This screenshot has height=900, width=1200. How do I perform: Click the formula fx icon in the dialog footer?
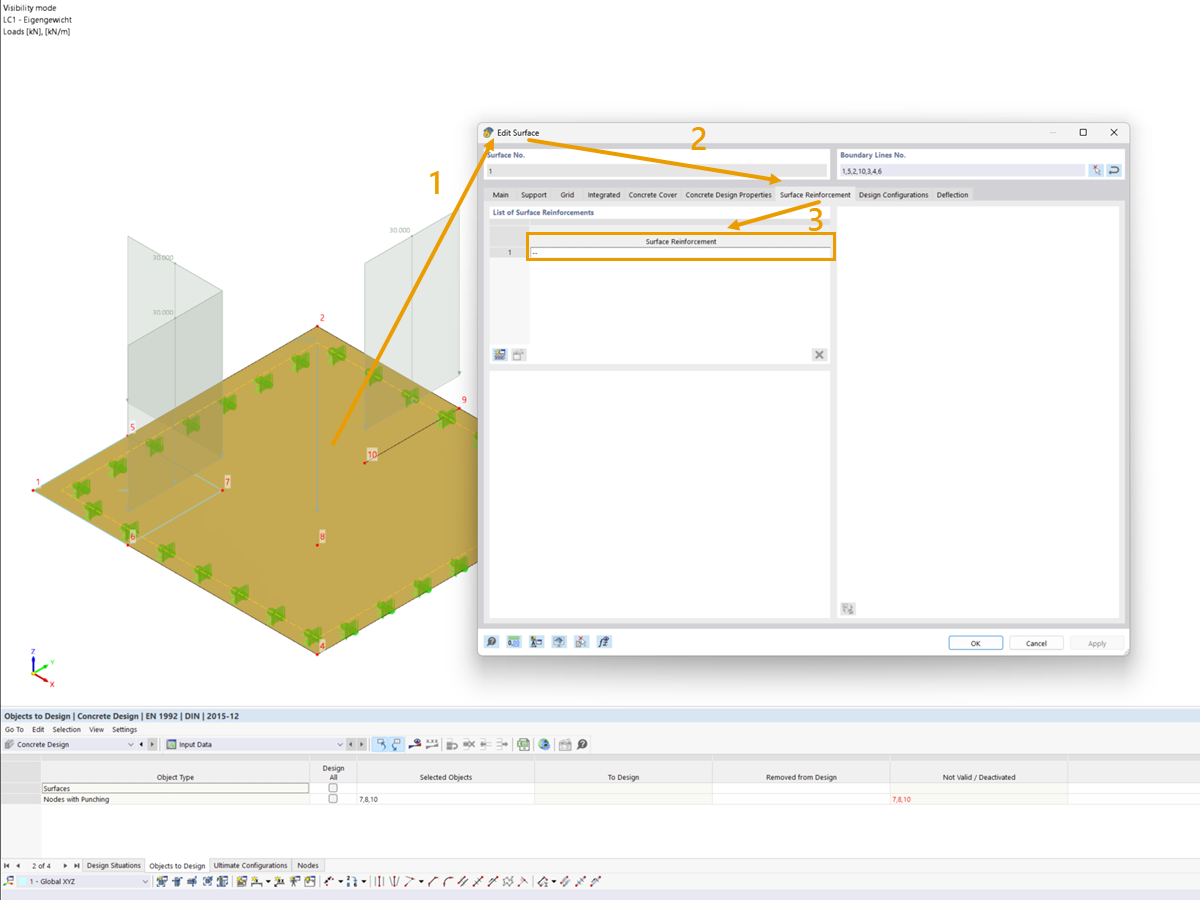point(604,642)
